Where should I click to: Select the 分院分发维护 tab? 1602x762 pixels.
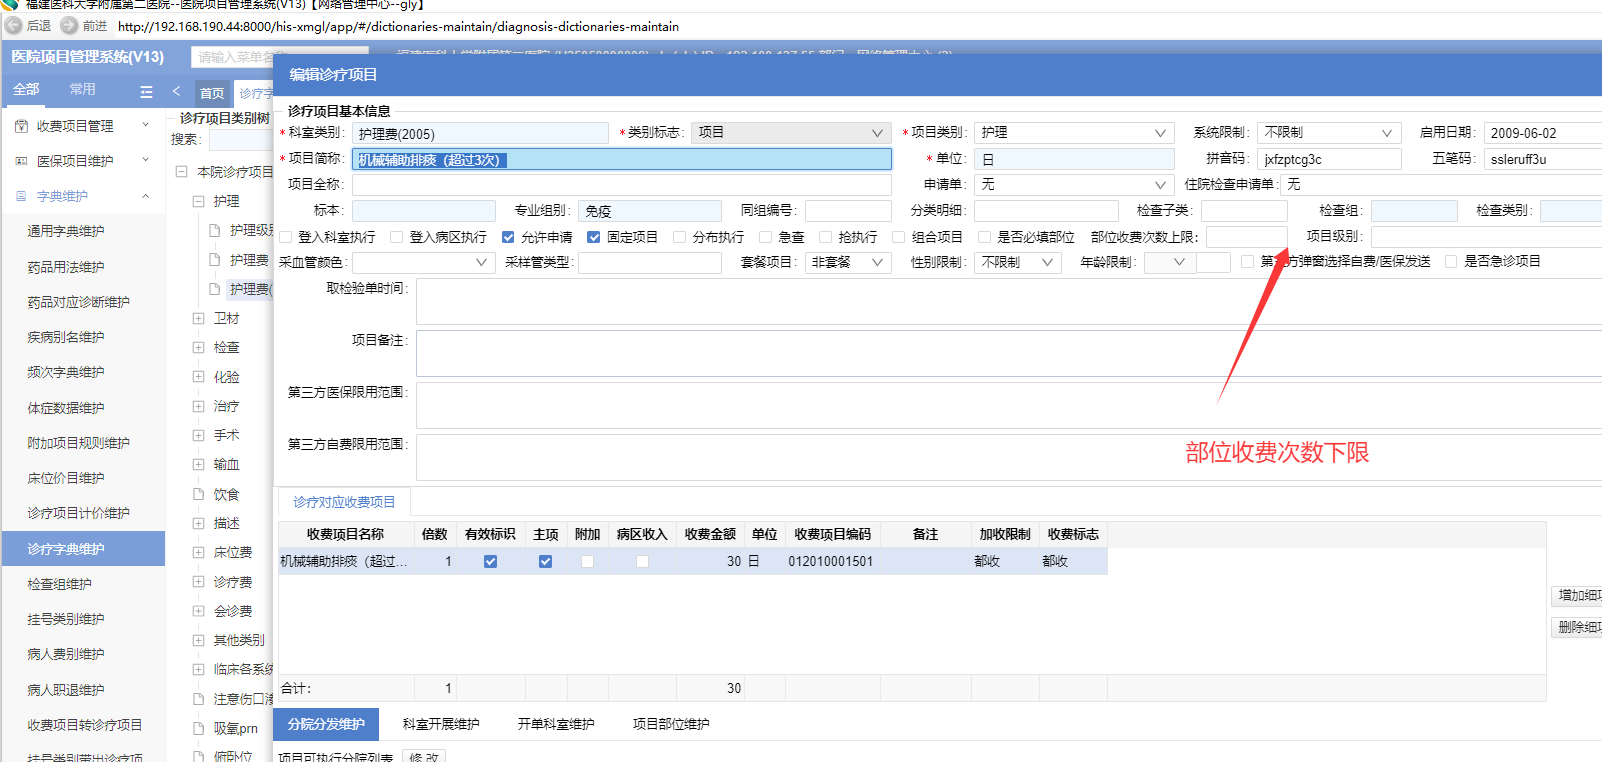click(x=326, y=724)
